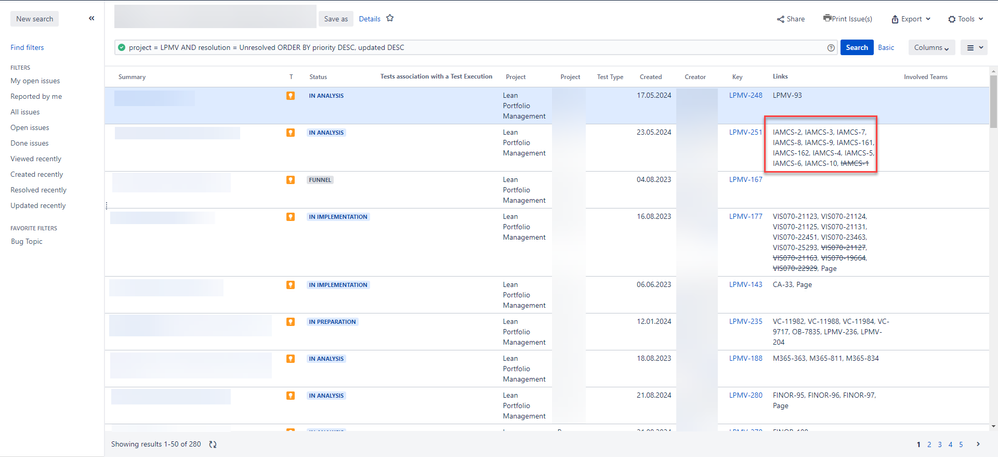Sort by Summary column header
The height and width of the screenshot is (457, 998).
click(132, 77)
